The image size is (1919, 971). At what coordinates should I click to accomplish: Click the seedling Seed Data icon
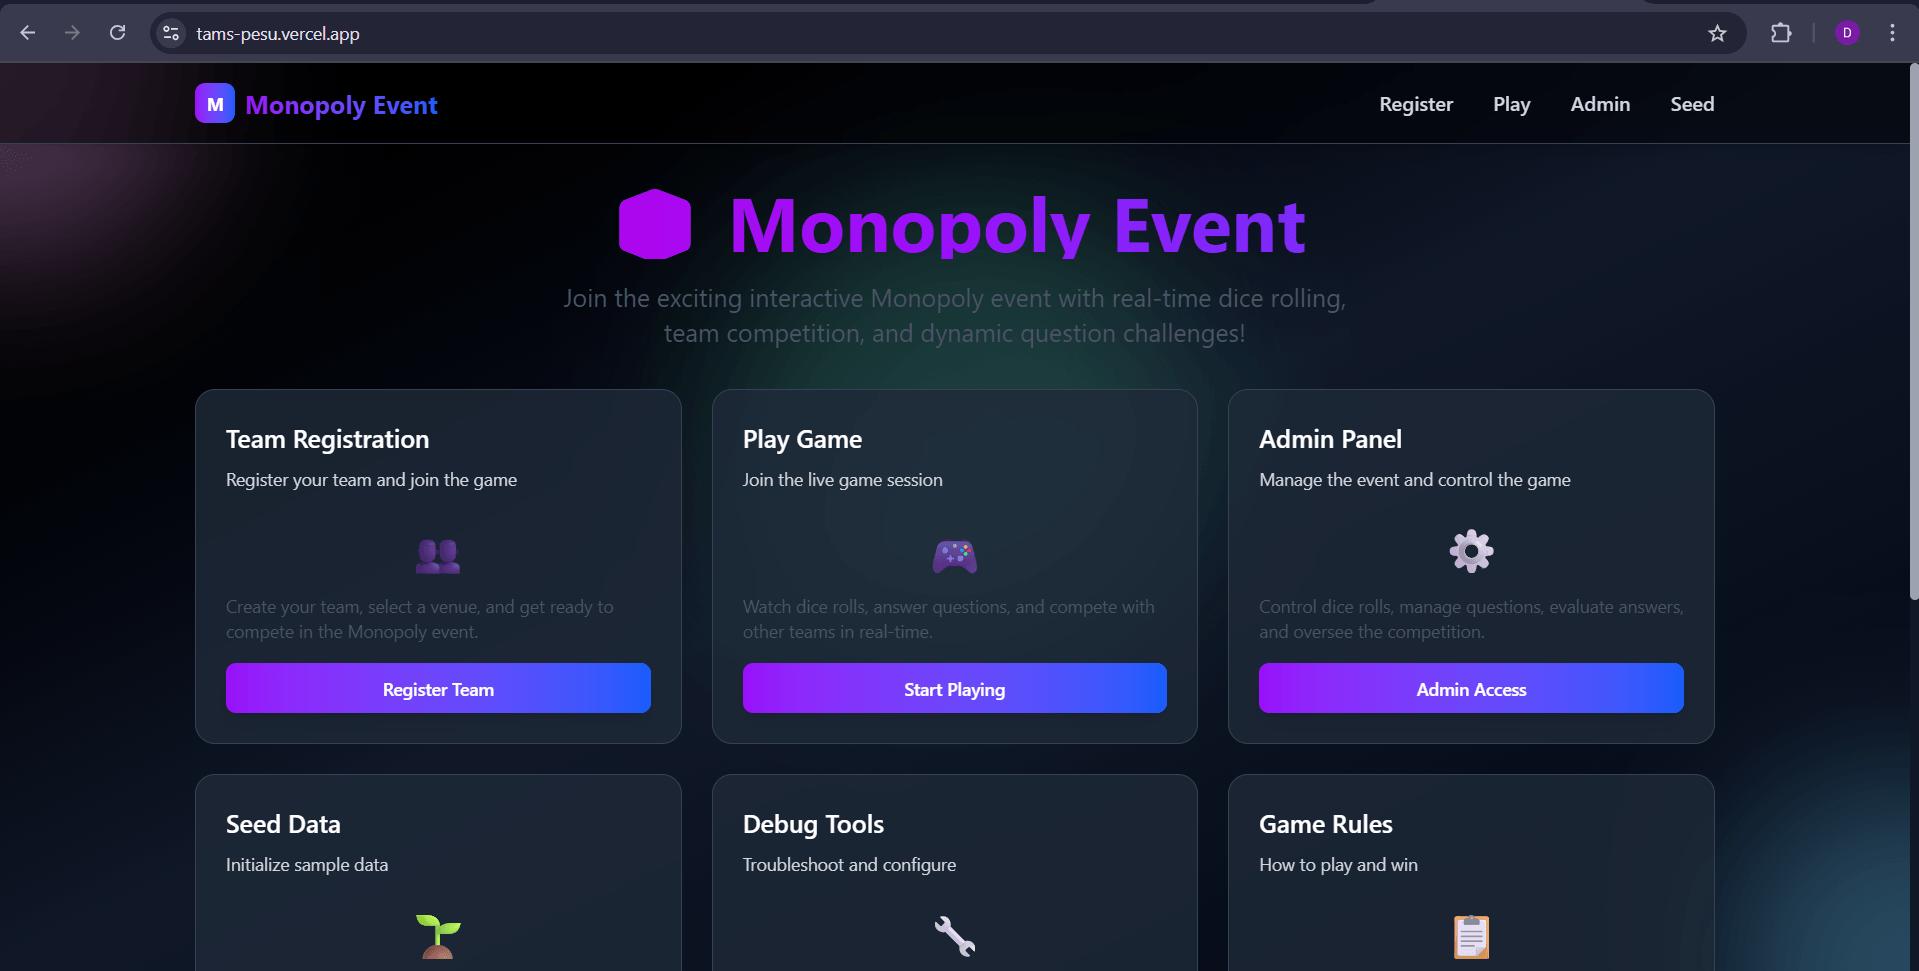click(x=438, y=936)
